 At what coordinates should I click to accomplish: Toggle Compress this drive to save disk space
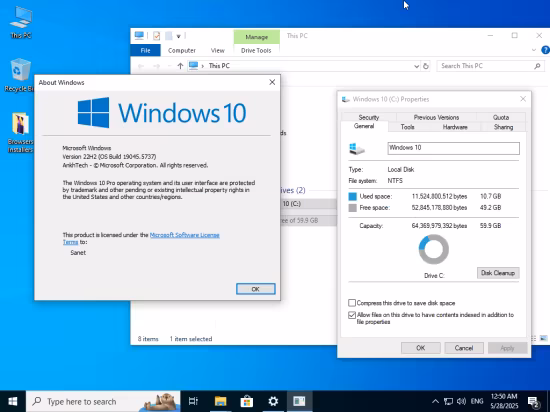click(x=352, y=303)
